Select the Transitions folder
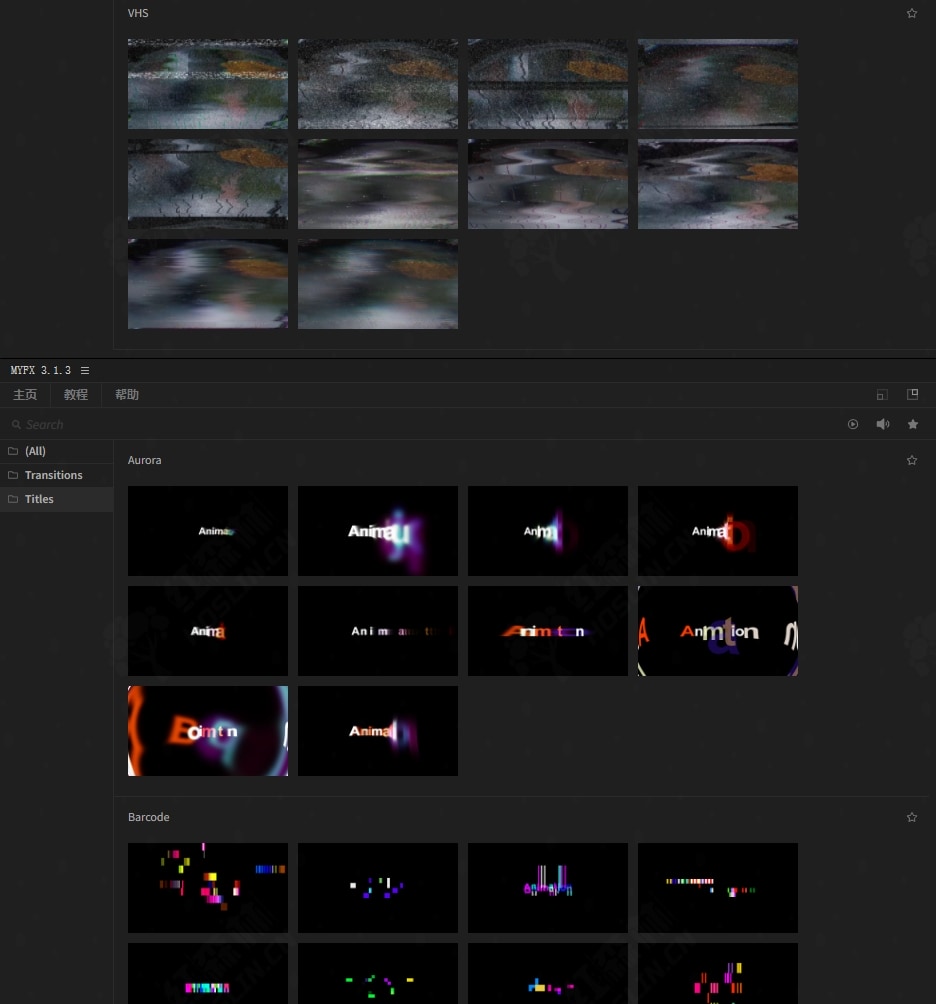Viewport: 936px width, 1004px height. [x=56, y=475]
